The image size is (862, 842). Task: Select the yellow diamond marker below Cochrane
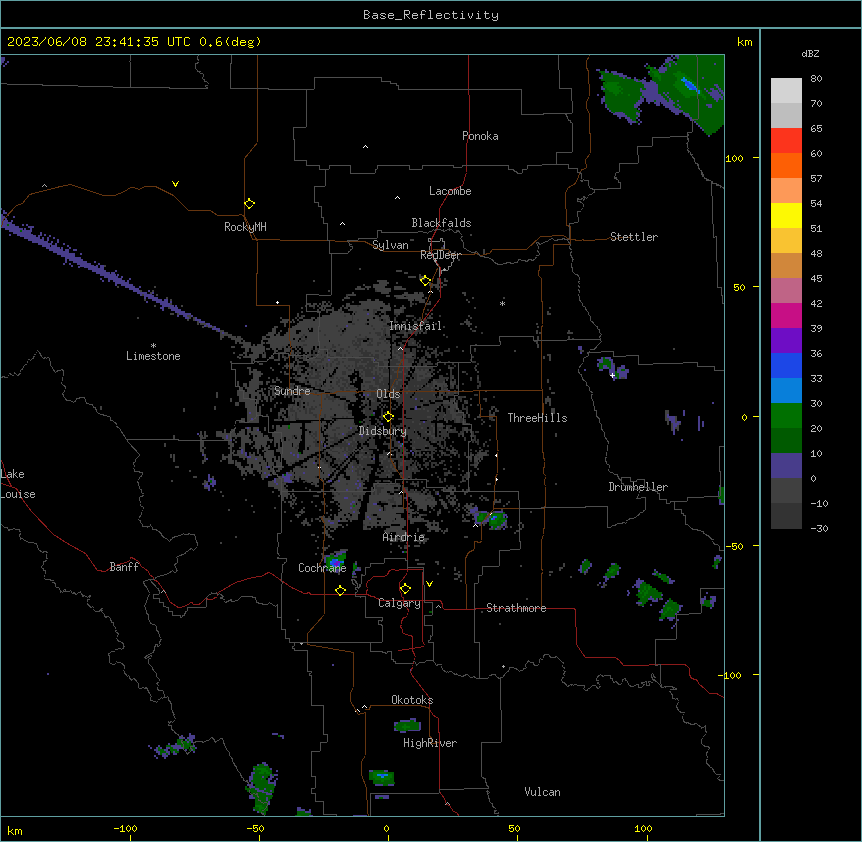[x=340, y=590]
